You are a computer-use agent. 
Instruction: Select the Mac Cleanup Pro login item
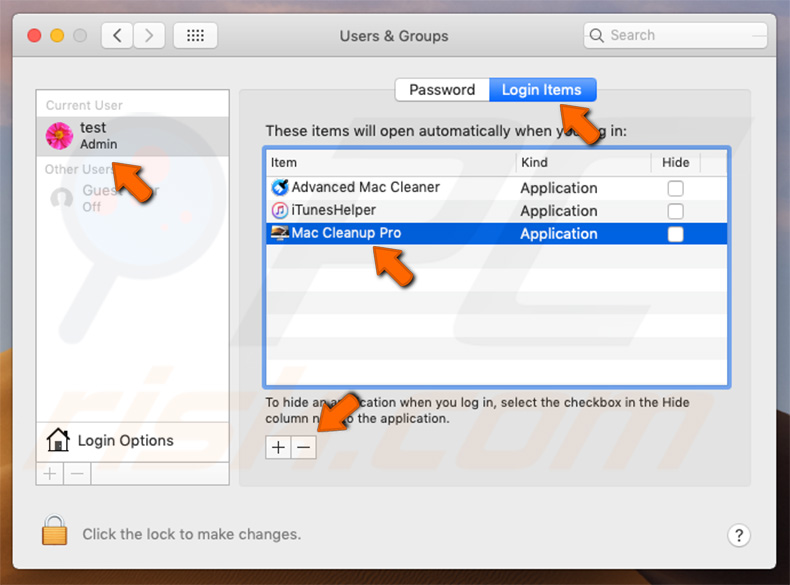496,234
